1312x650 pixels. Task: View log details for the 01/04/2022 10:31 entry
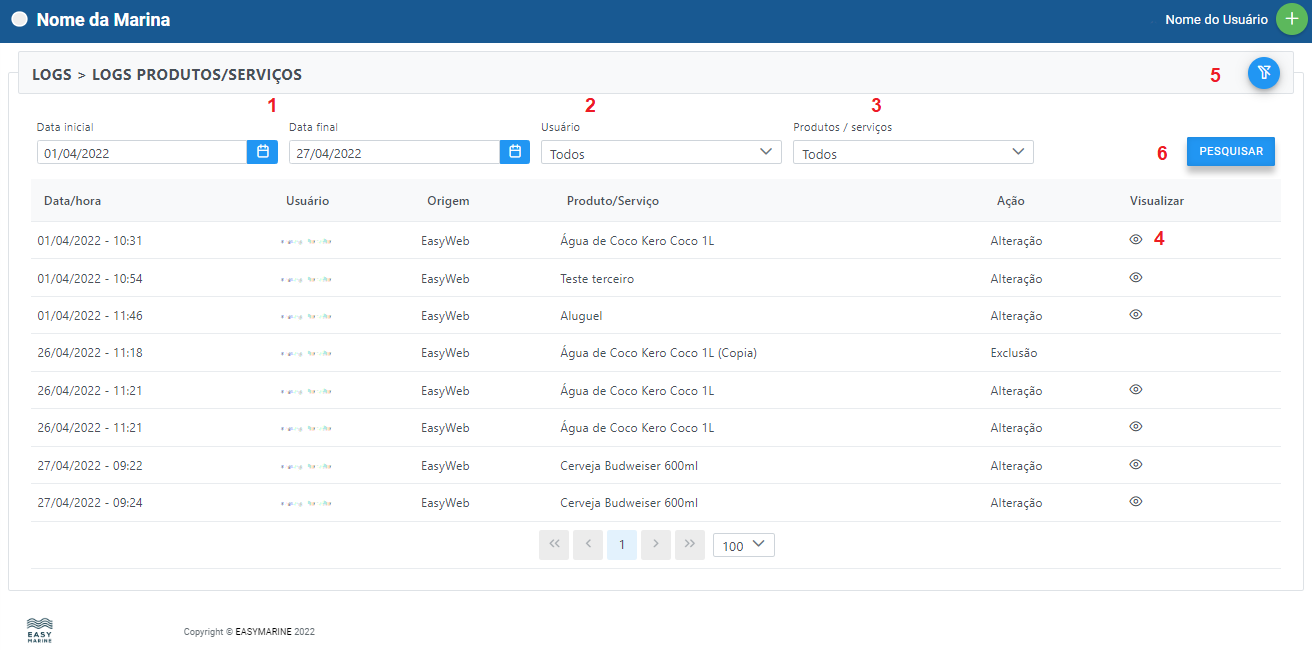(x=1135, y=240)
